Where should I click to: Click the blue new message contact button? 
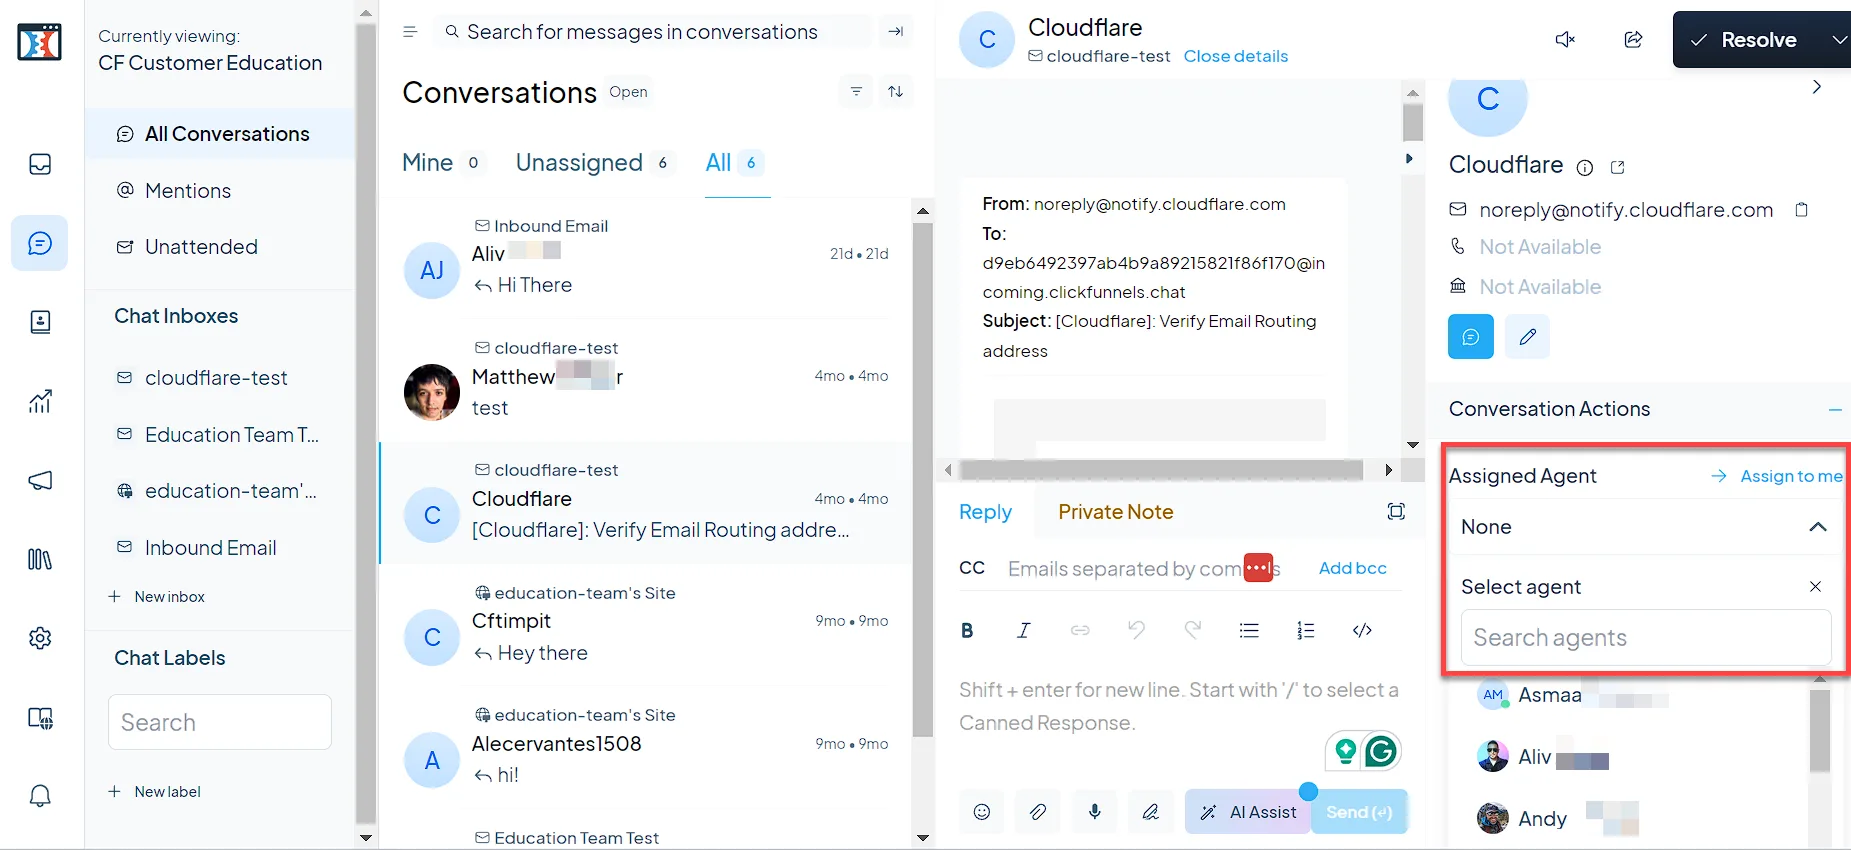[x=1471, y=337]
